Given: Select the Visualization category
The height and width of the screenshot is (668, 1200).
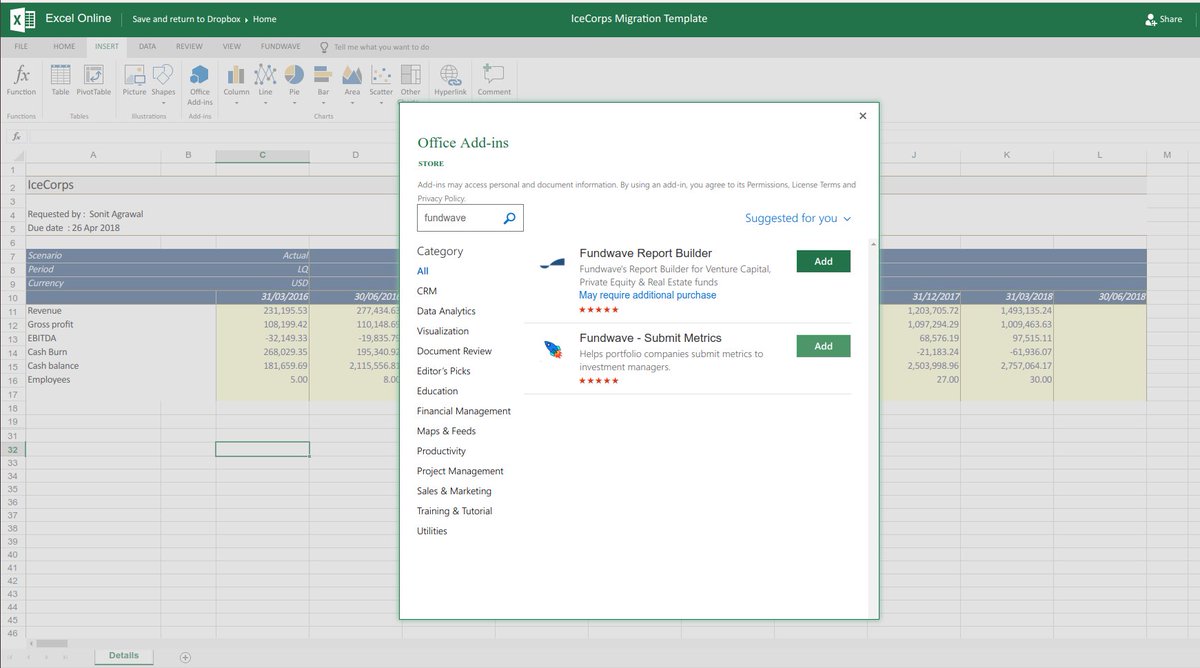Looking at the screenshot, I should (x=443, y=331).
